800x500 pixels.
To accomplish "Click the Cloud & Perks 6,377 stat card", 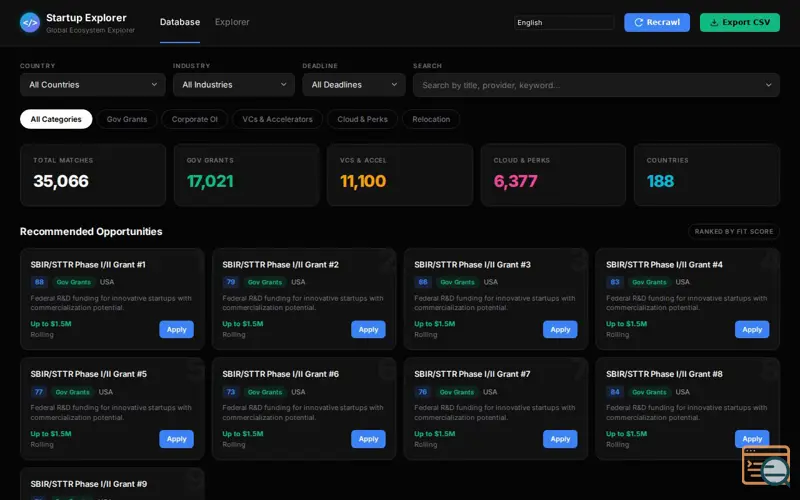I will click(553, 175).
